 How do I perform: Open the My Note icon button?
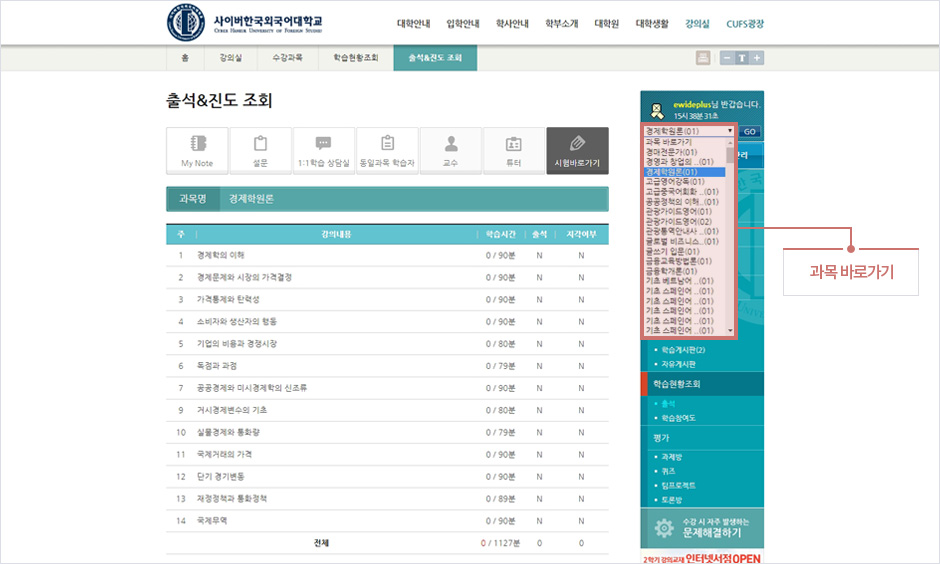pyautogui.click(x=197, y=151)
